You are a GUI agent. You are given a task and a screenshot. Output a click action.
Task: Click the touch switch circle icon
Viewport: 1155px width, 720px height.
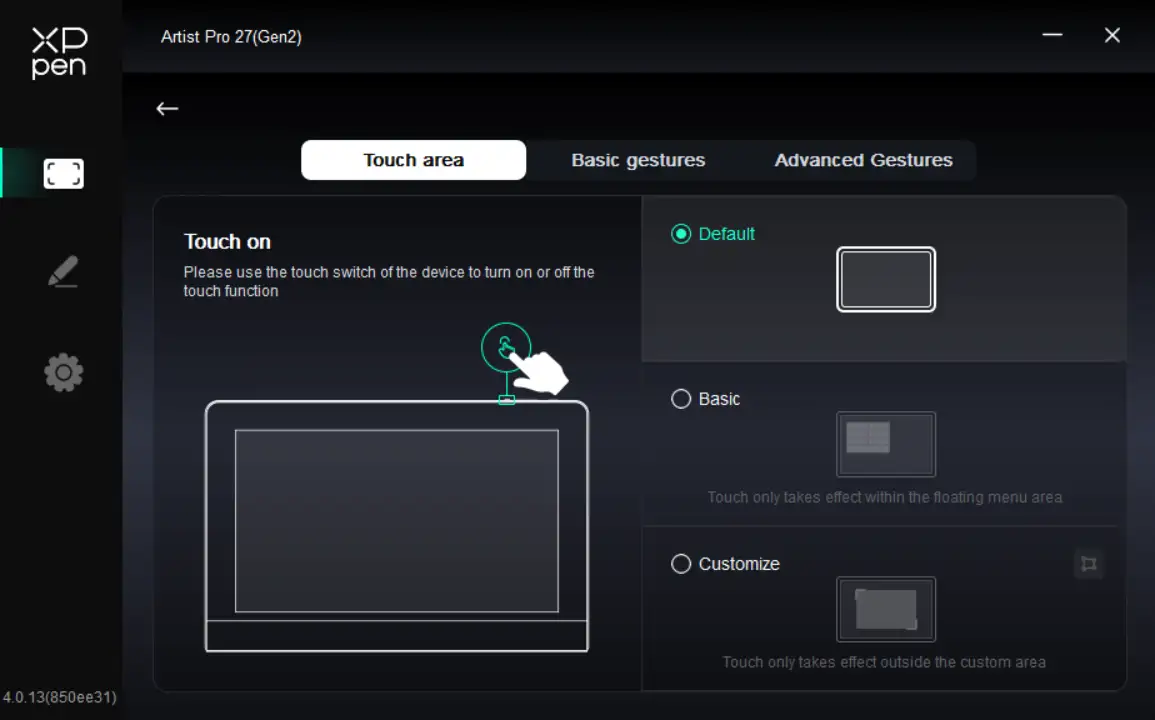[505, 347]
